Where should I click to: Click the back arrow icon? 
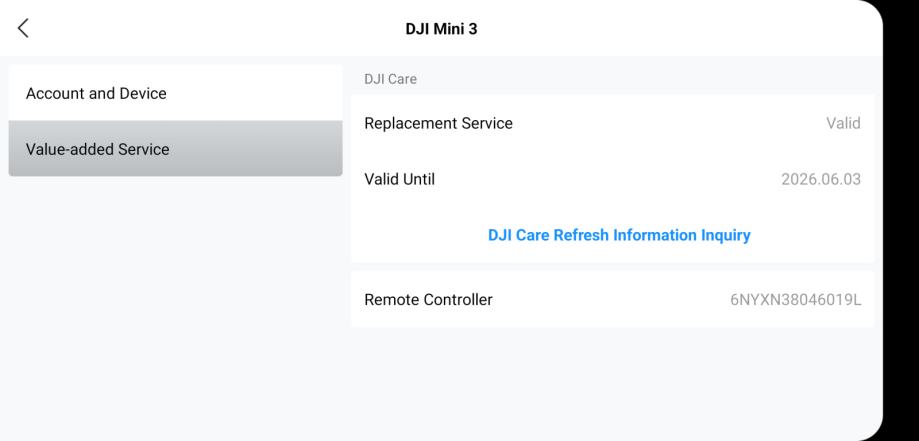click(24, 29)
